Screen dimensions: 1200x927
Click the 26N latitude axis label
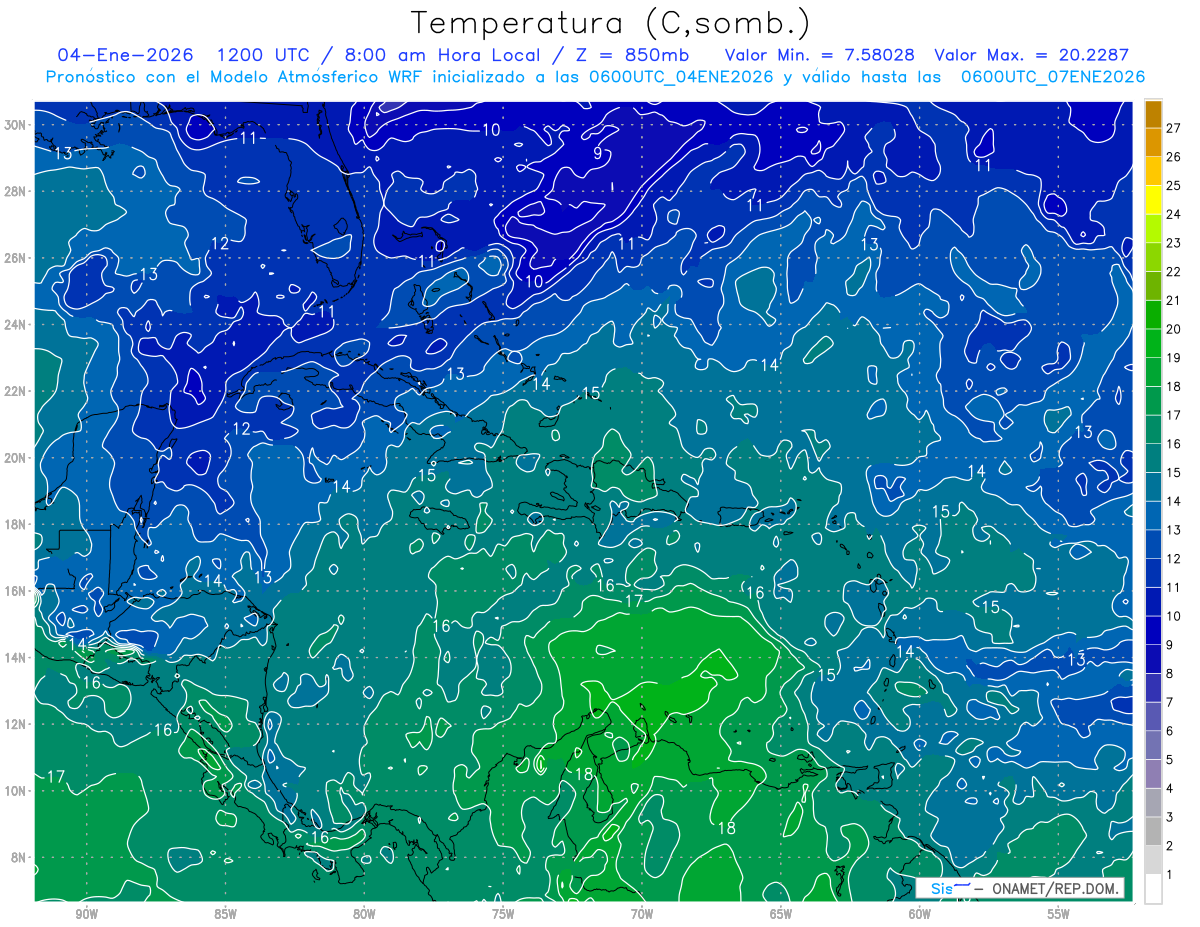pos(15,258)
